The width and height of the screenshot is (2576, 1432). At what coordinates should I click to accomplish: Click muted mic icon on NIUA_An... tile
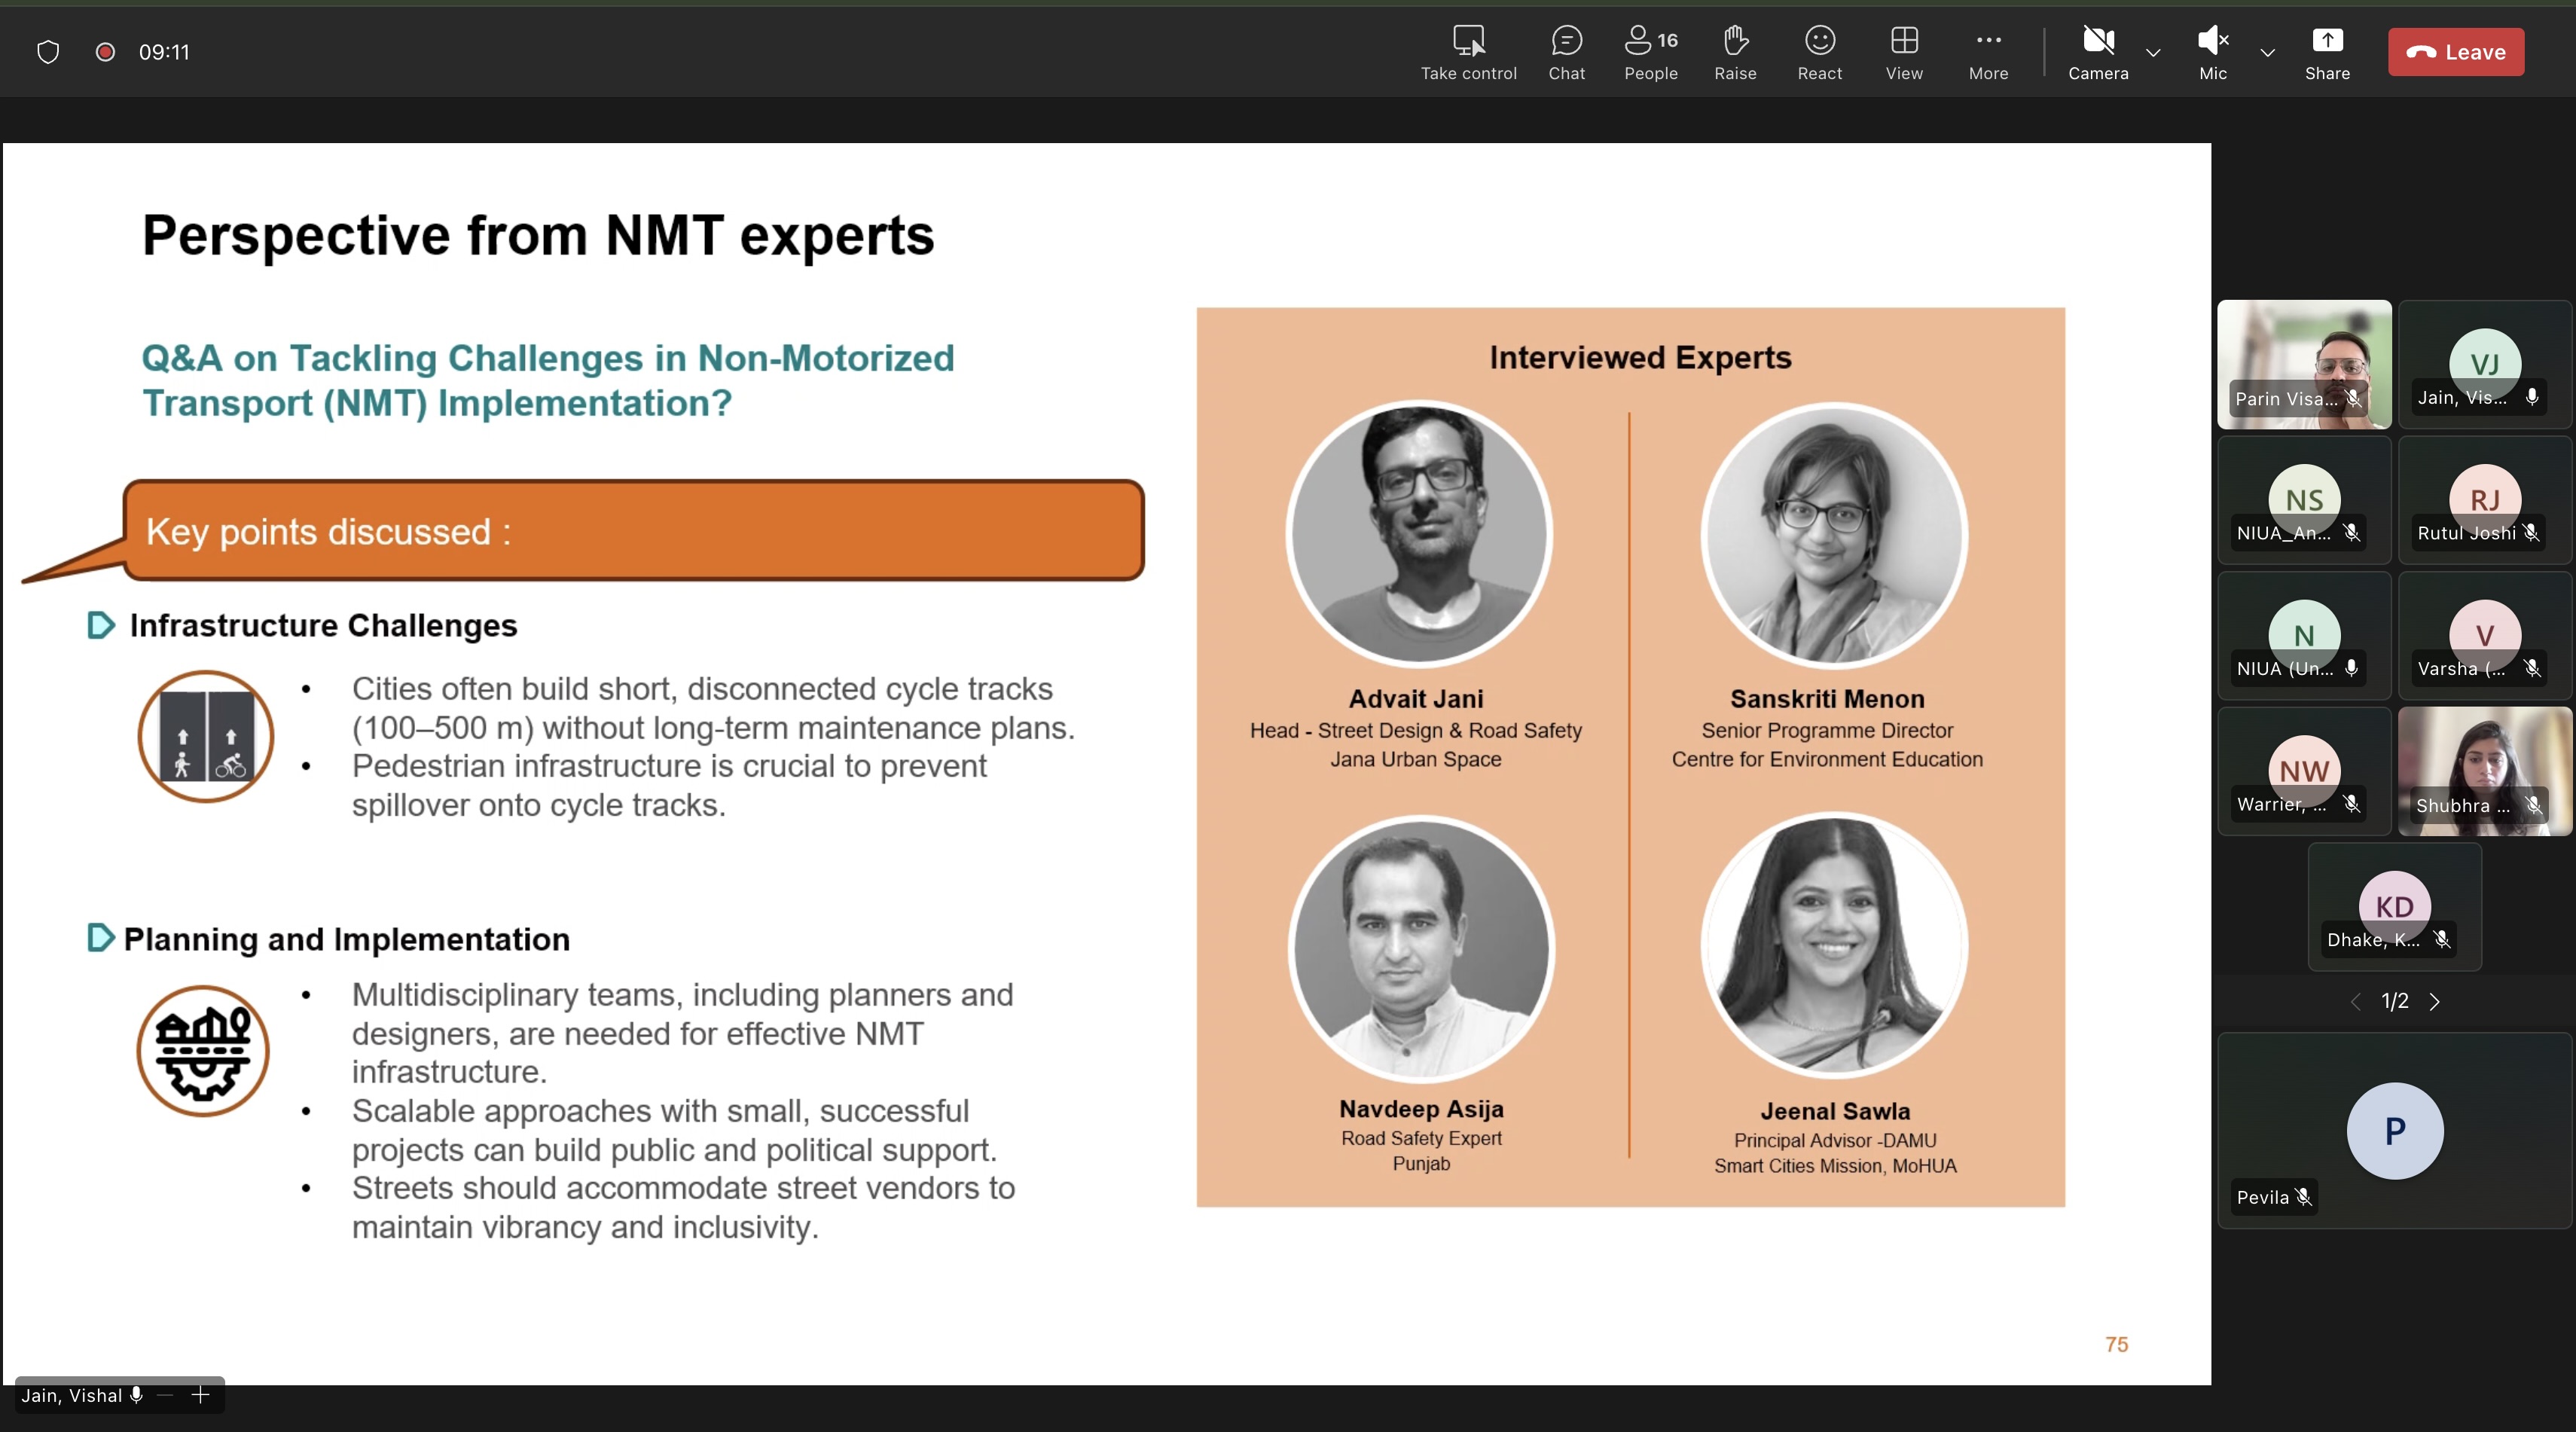[2351, 533]
